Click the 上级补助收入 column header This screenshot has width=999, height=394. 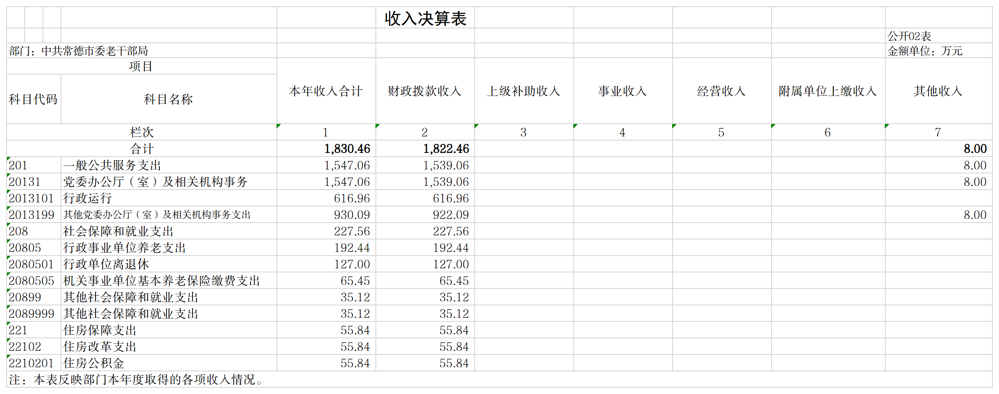(524, 91)
